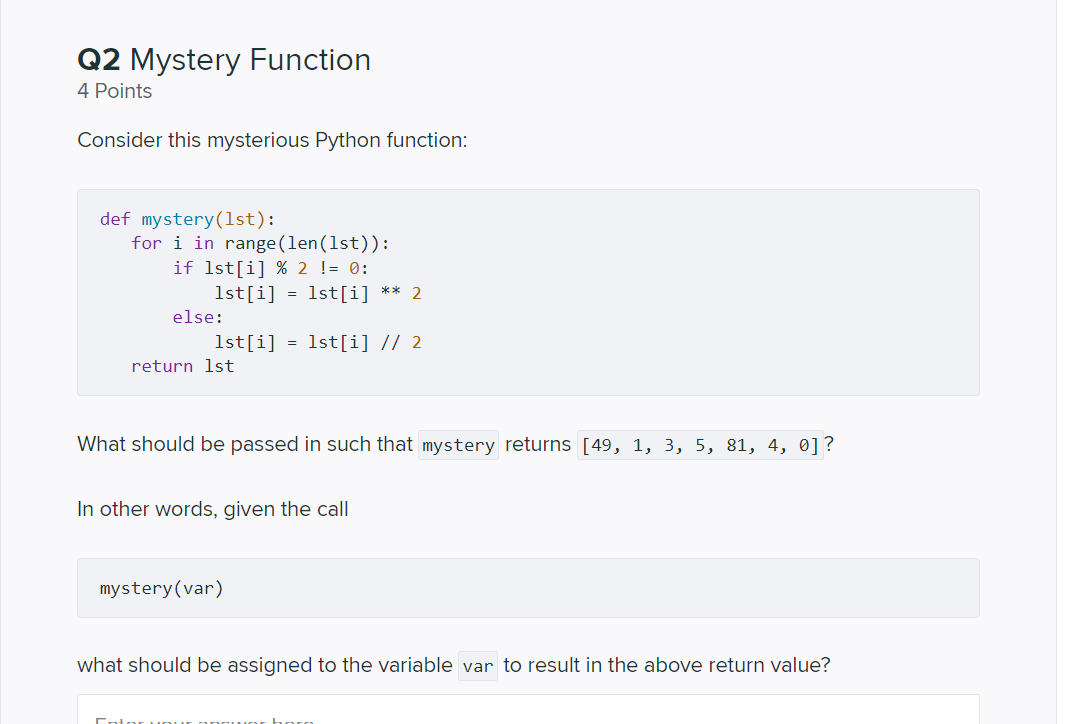Click the expected output [49, 1, 3, 5, 81, 4, 0]
1068x724 pixels.
[700, 444]
